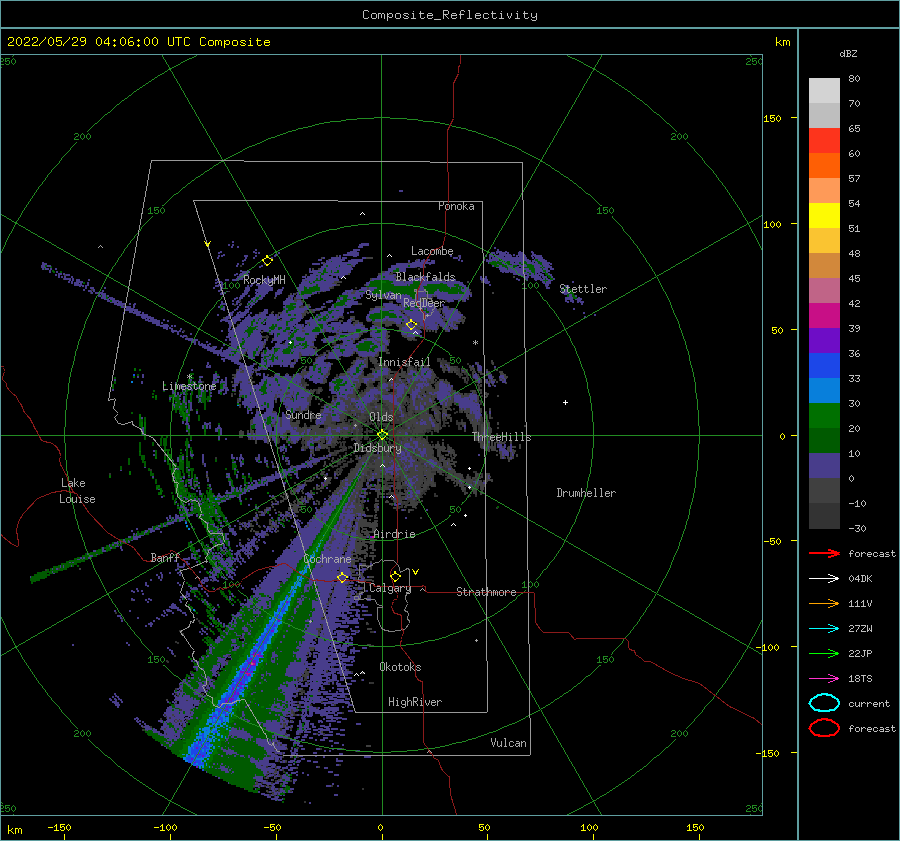Click the Composite_Reflectivity title
Screen dimensions: 900x841
pos(449,15)
